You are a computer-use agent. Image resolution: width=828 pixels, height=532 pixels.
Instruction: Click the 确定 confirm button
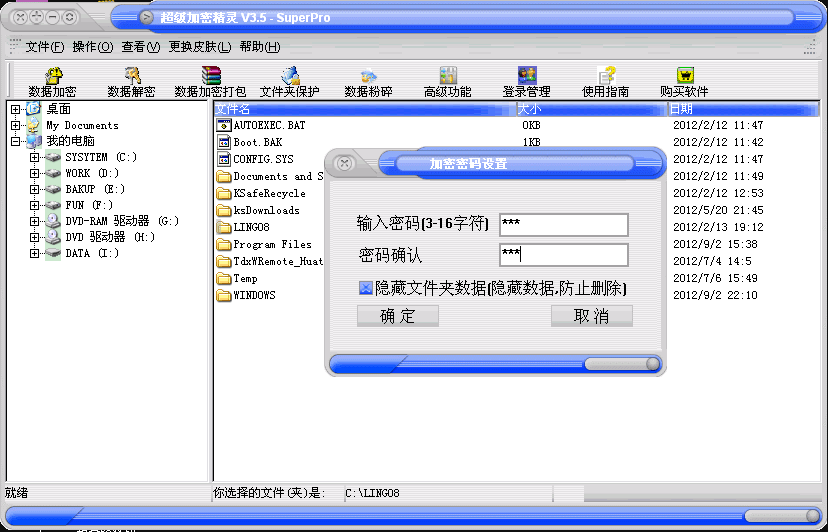pos(398,316)
